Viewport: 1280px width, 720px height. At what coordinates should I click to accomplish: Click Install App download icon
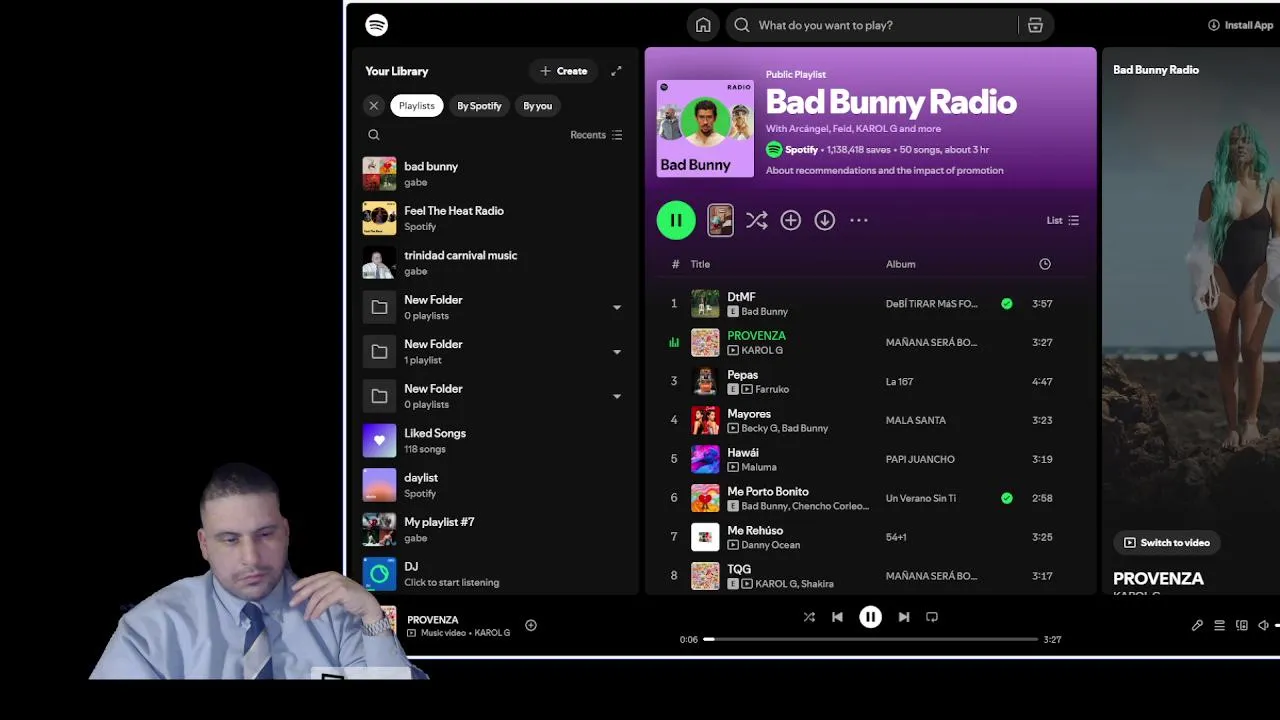1214,25
